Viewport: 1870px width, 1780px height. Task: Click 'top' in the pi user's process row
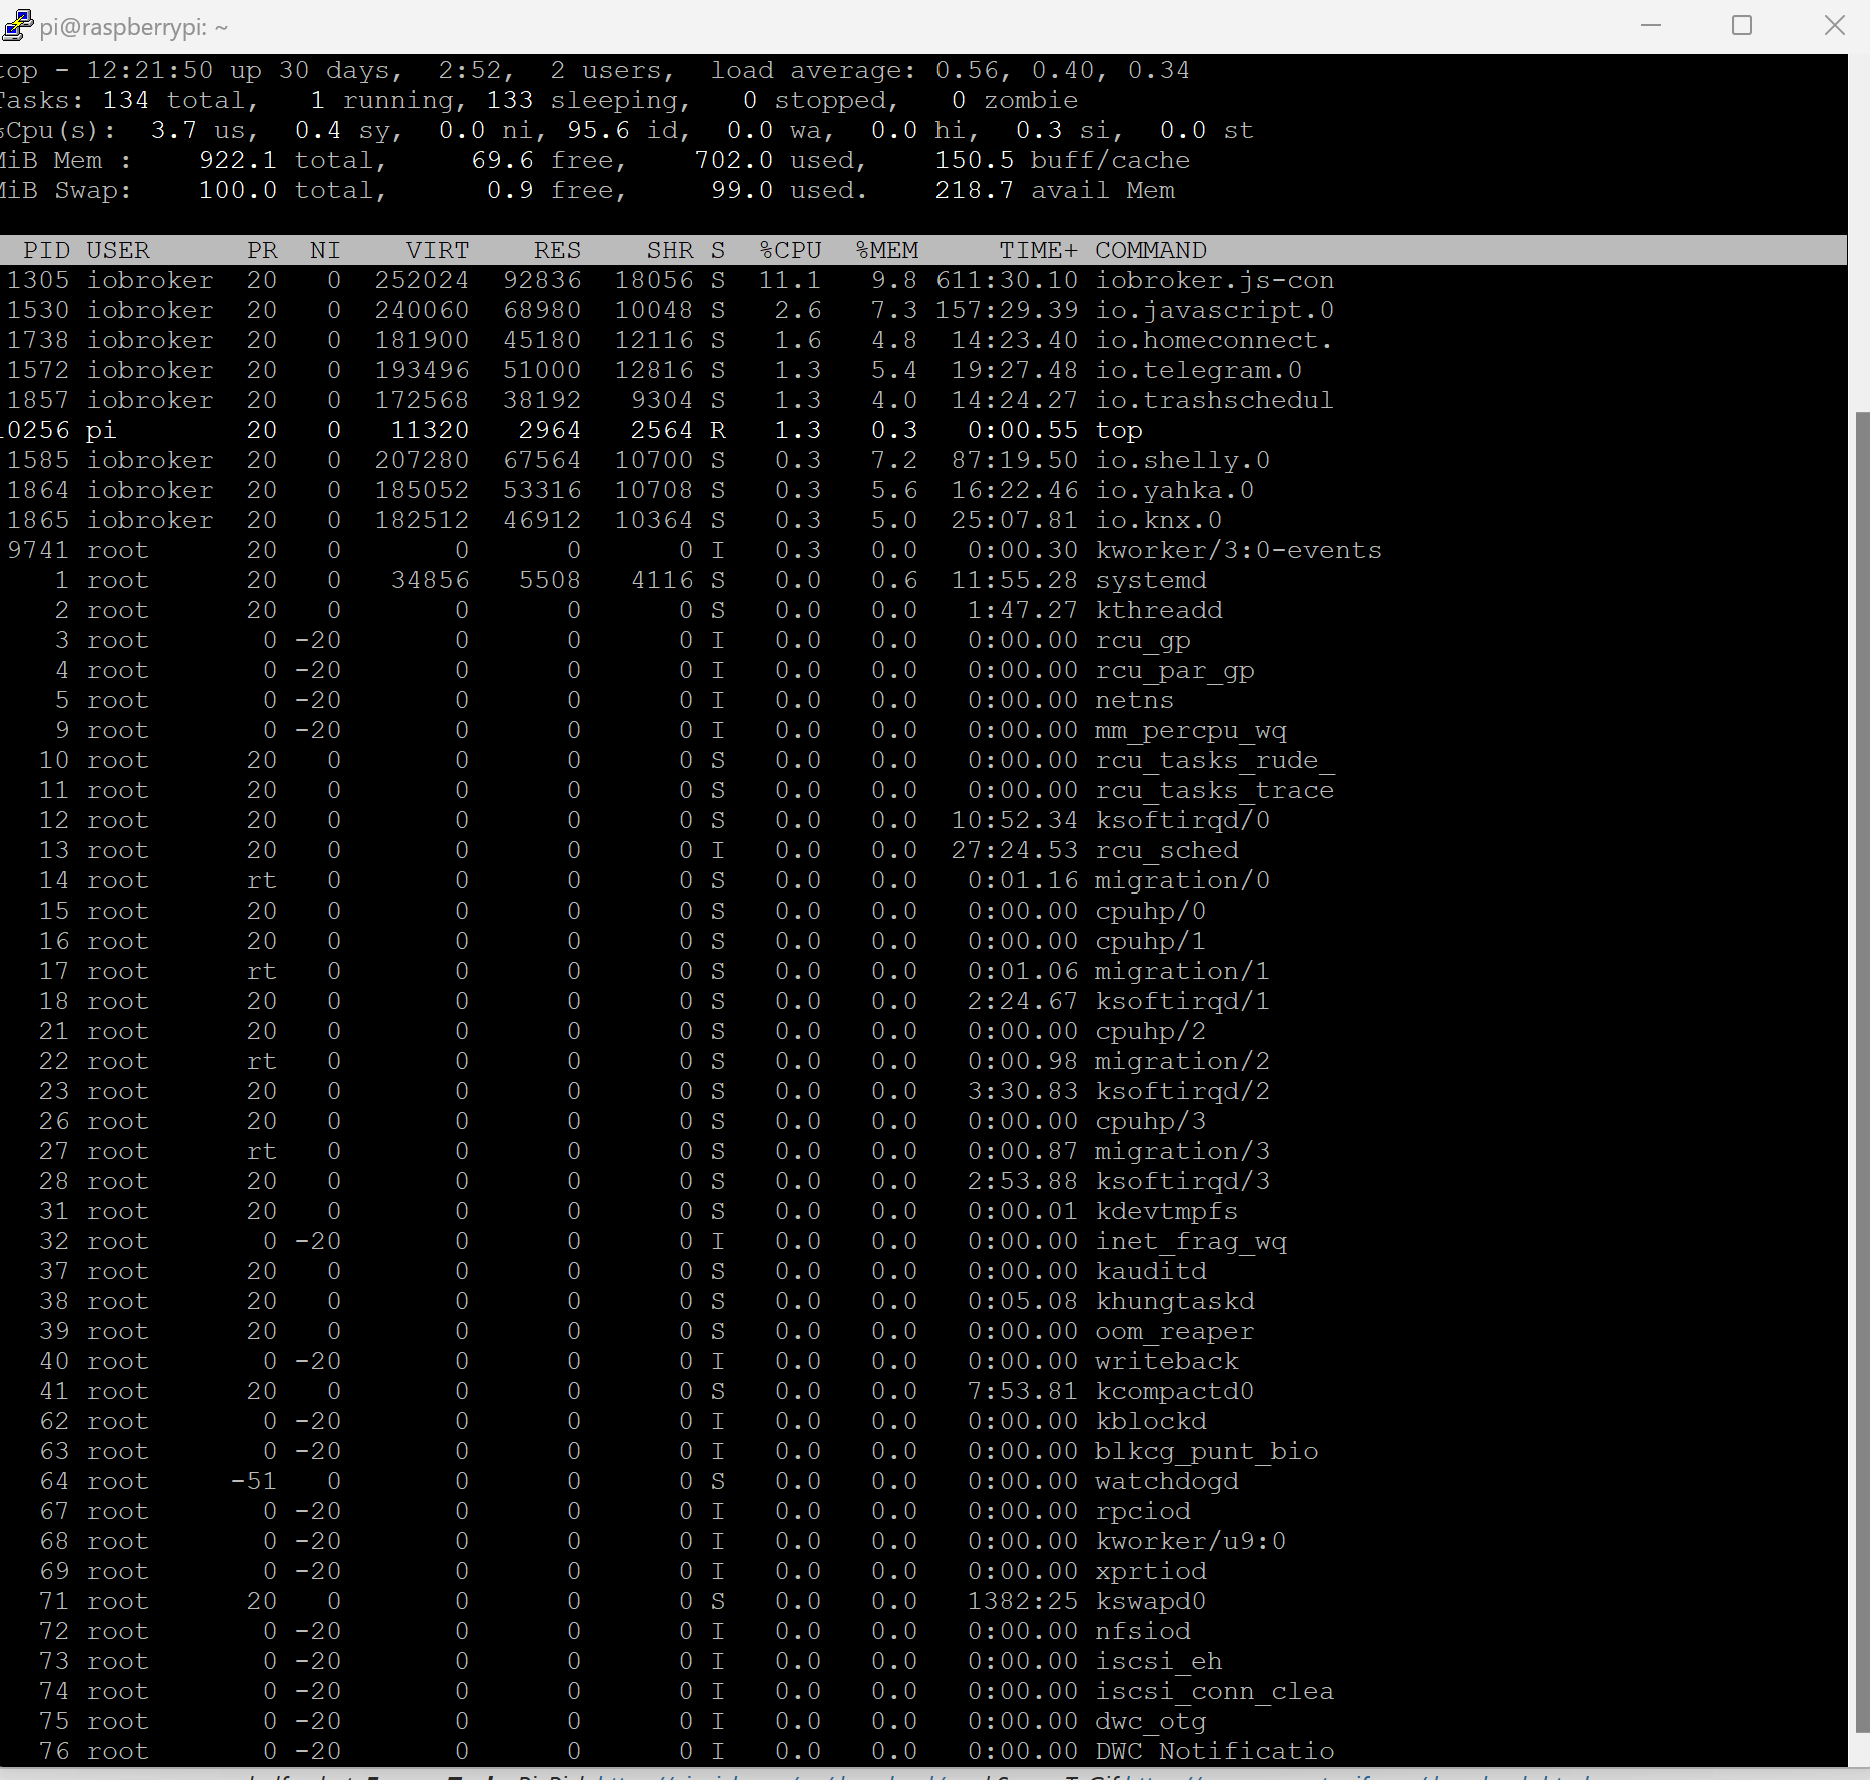tap(1119, 430)
